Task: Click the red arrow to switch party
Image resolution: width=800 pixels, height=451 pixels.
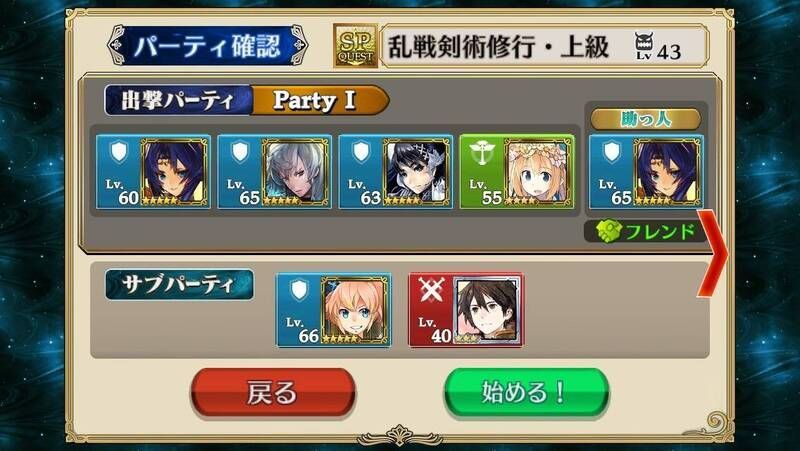Action: click(712, 253)
